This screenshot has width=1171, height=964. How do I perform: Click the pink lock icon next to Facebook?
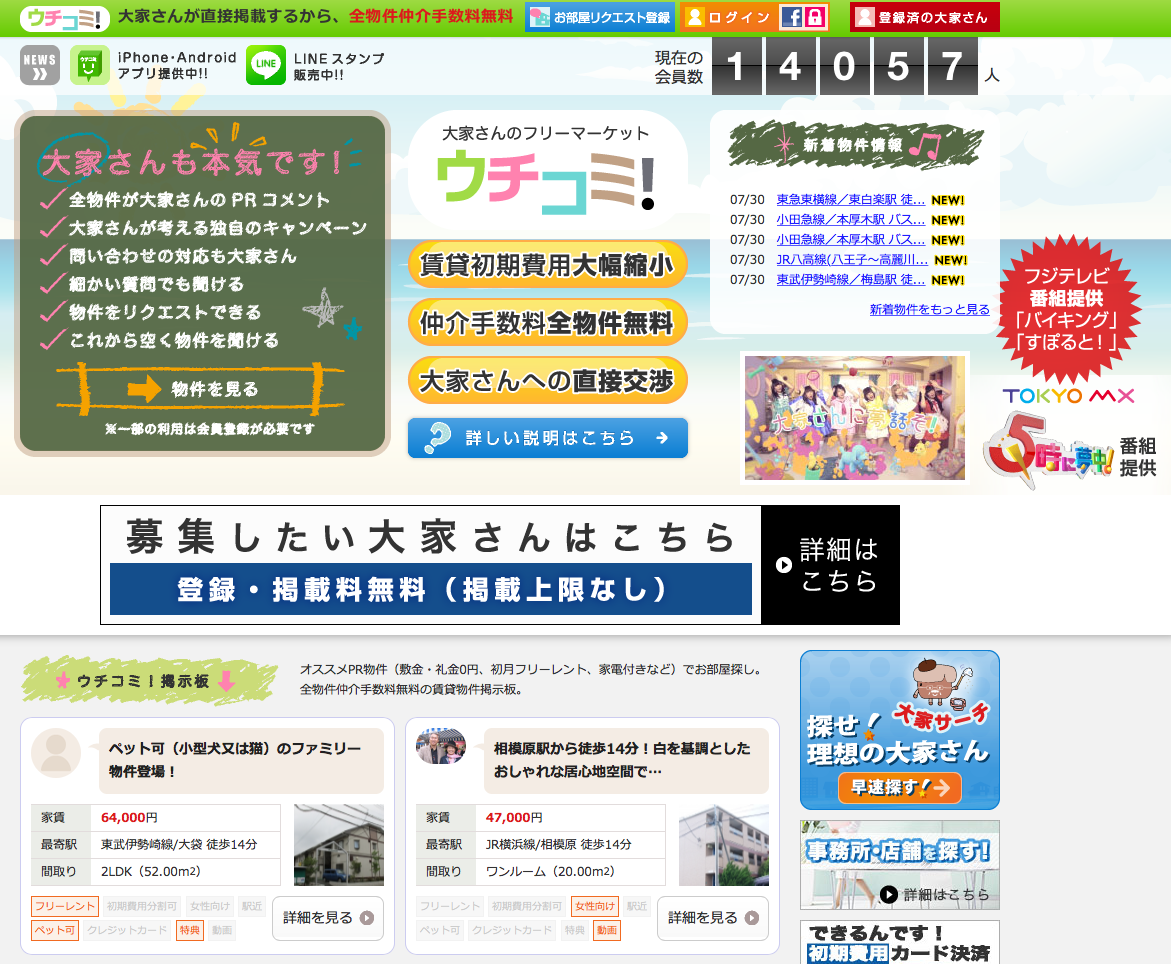(x=815, y=17)
